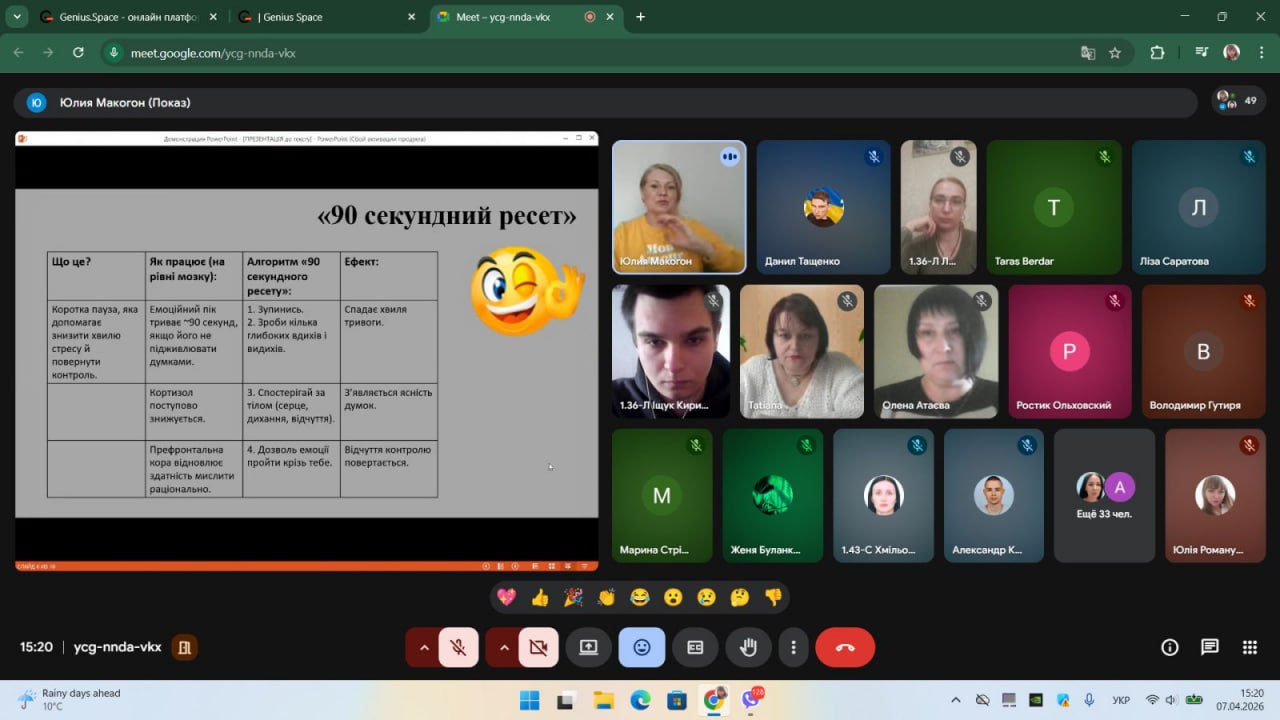The width and height of the screenshot is (1280, 720).
Task: Open meeting details info icon
Action: pos(1170,647)
